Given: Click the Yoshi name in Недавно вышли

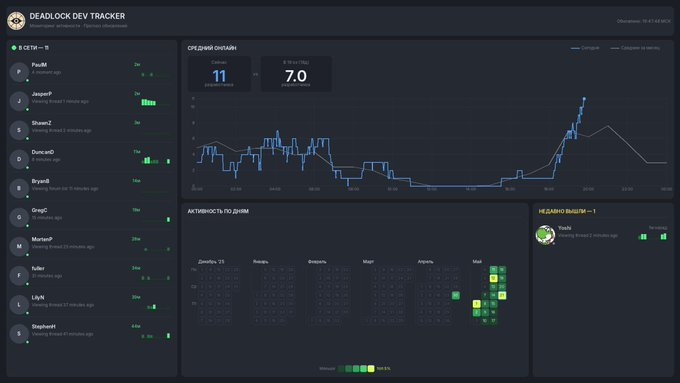Looking at the screenshot, I should (564, 228).
